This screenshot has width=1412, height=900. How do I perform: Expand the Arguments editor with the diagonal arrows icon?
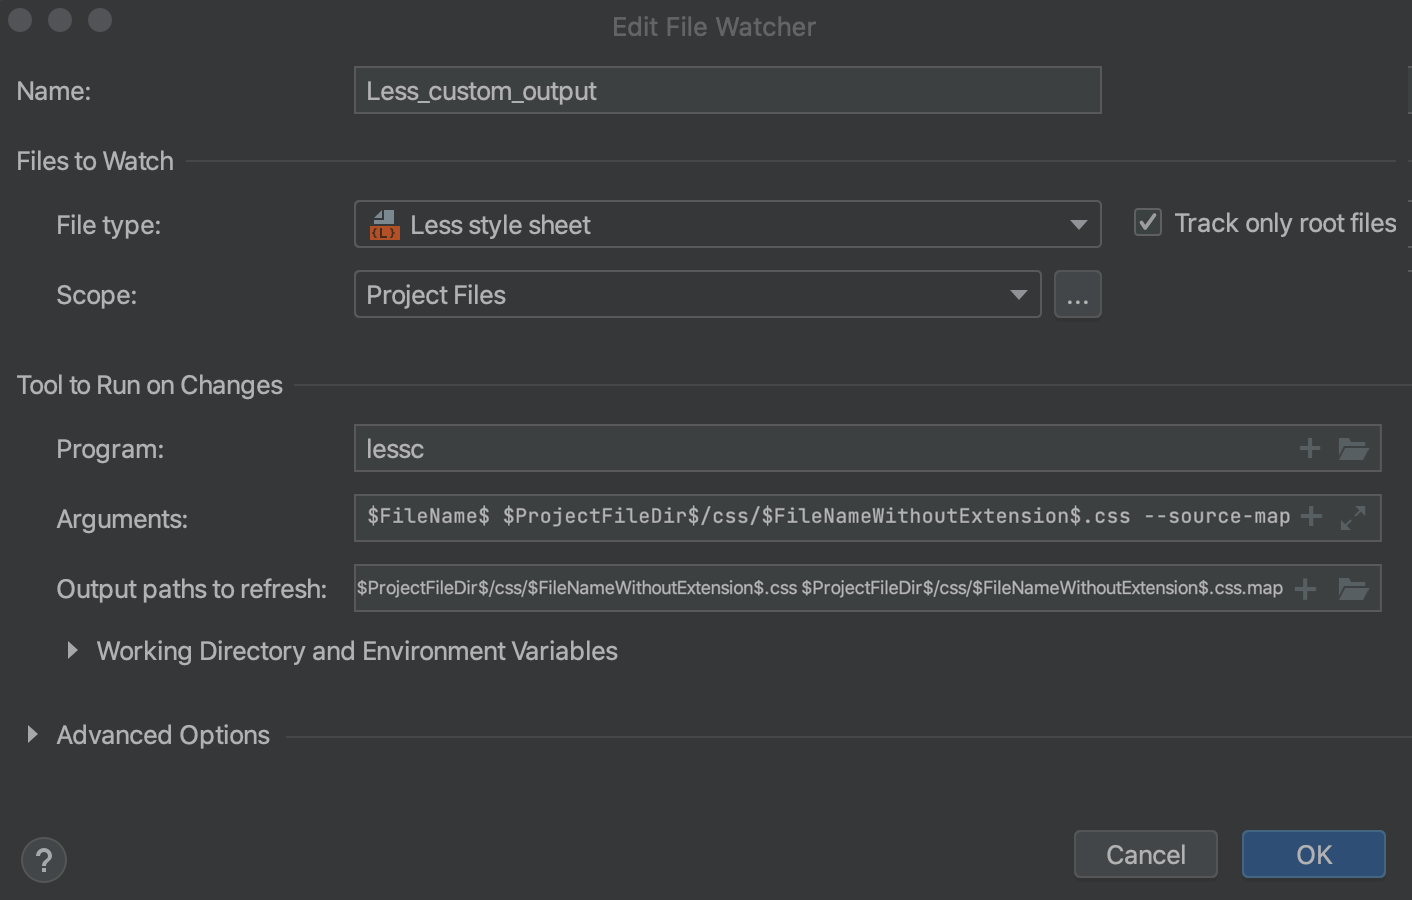click(1354, 517)
